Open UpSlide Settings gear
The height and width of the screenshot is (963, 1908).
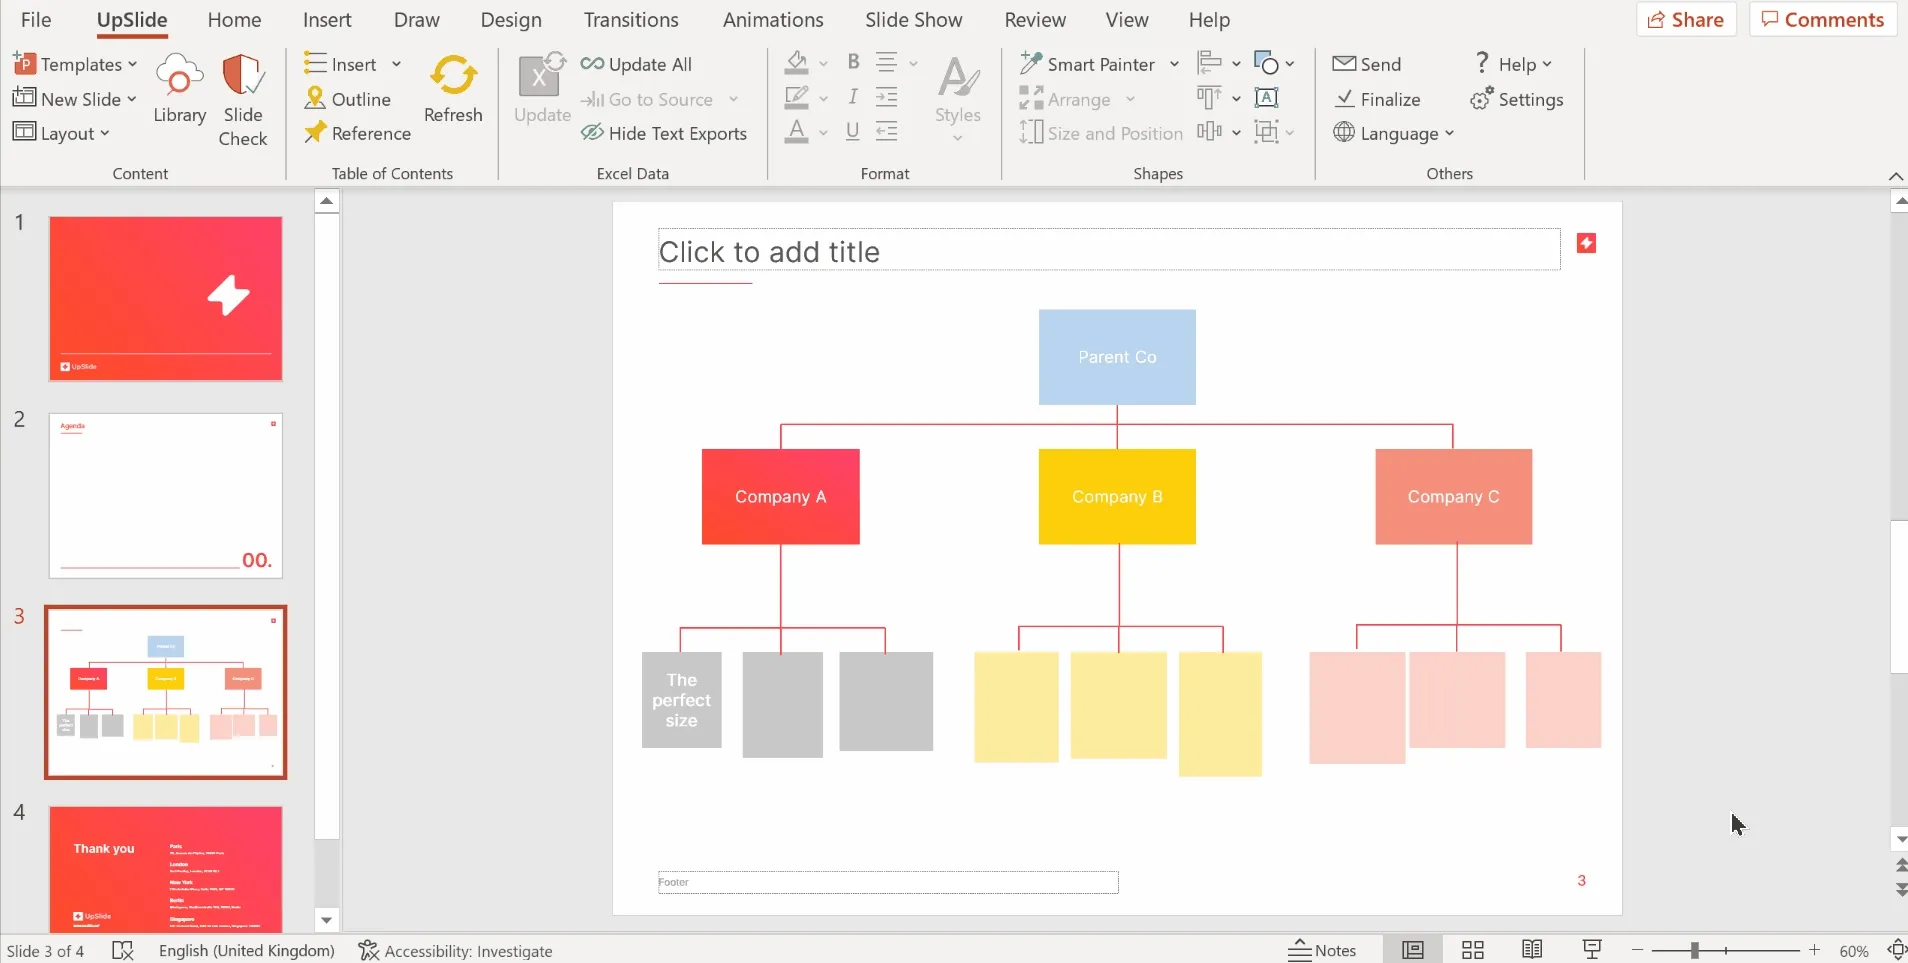[1481, 99]
